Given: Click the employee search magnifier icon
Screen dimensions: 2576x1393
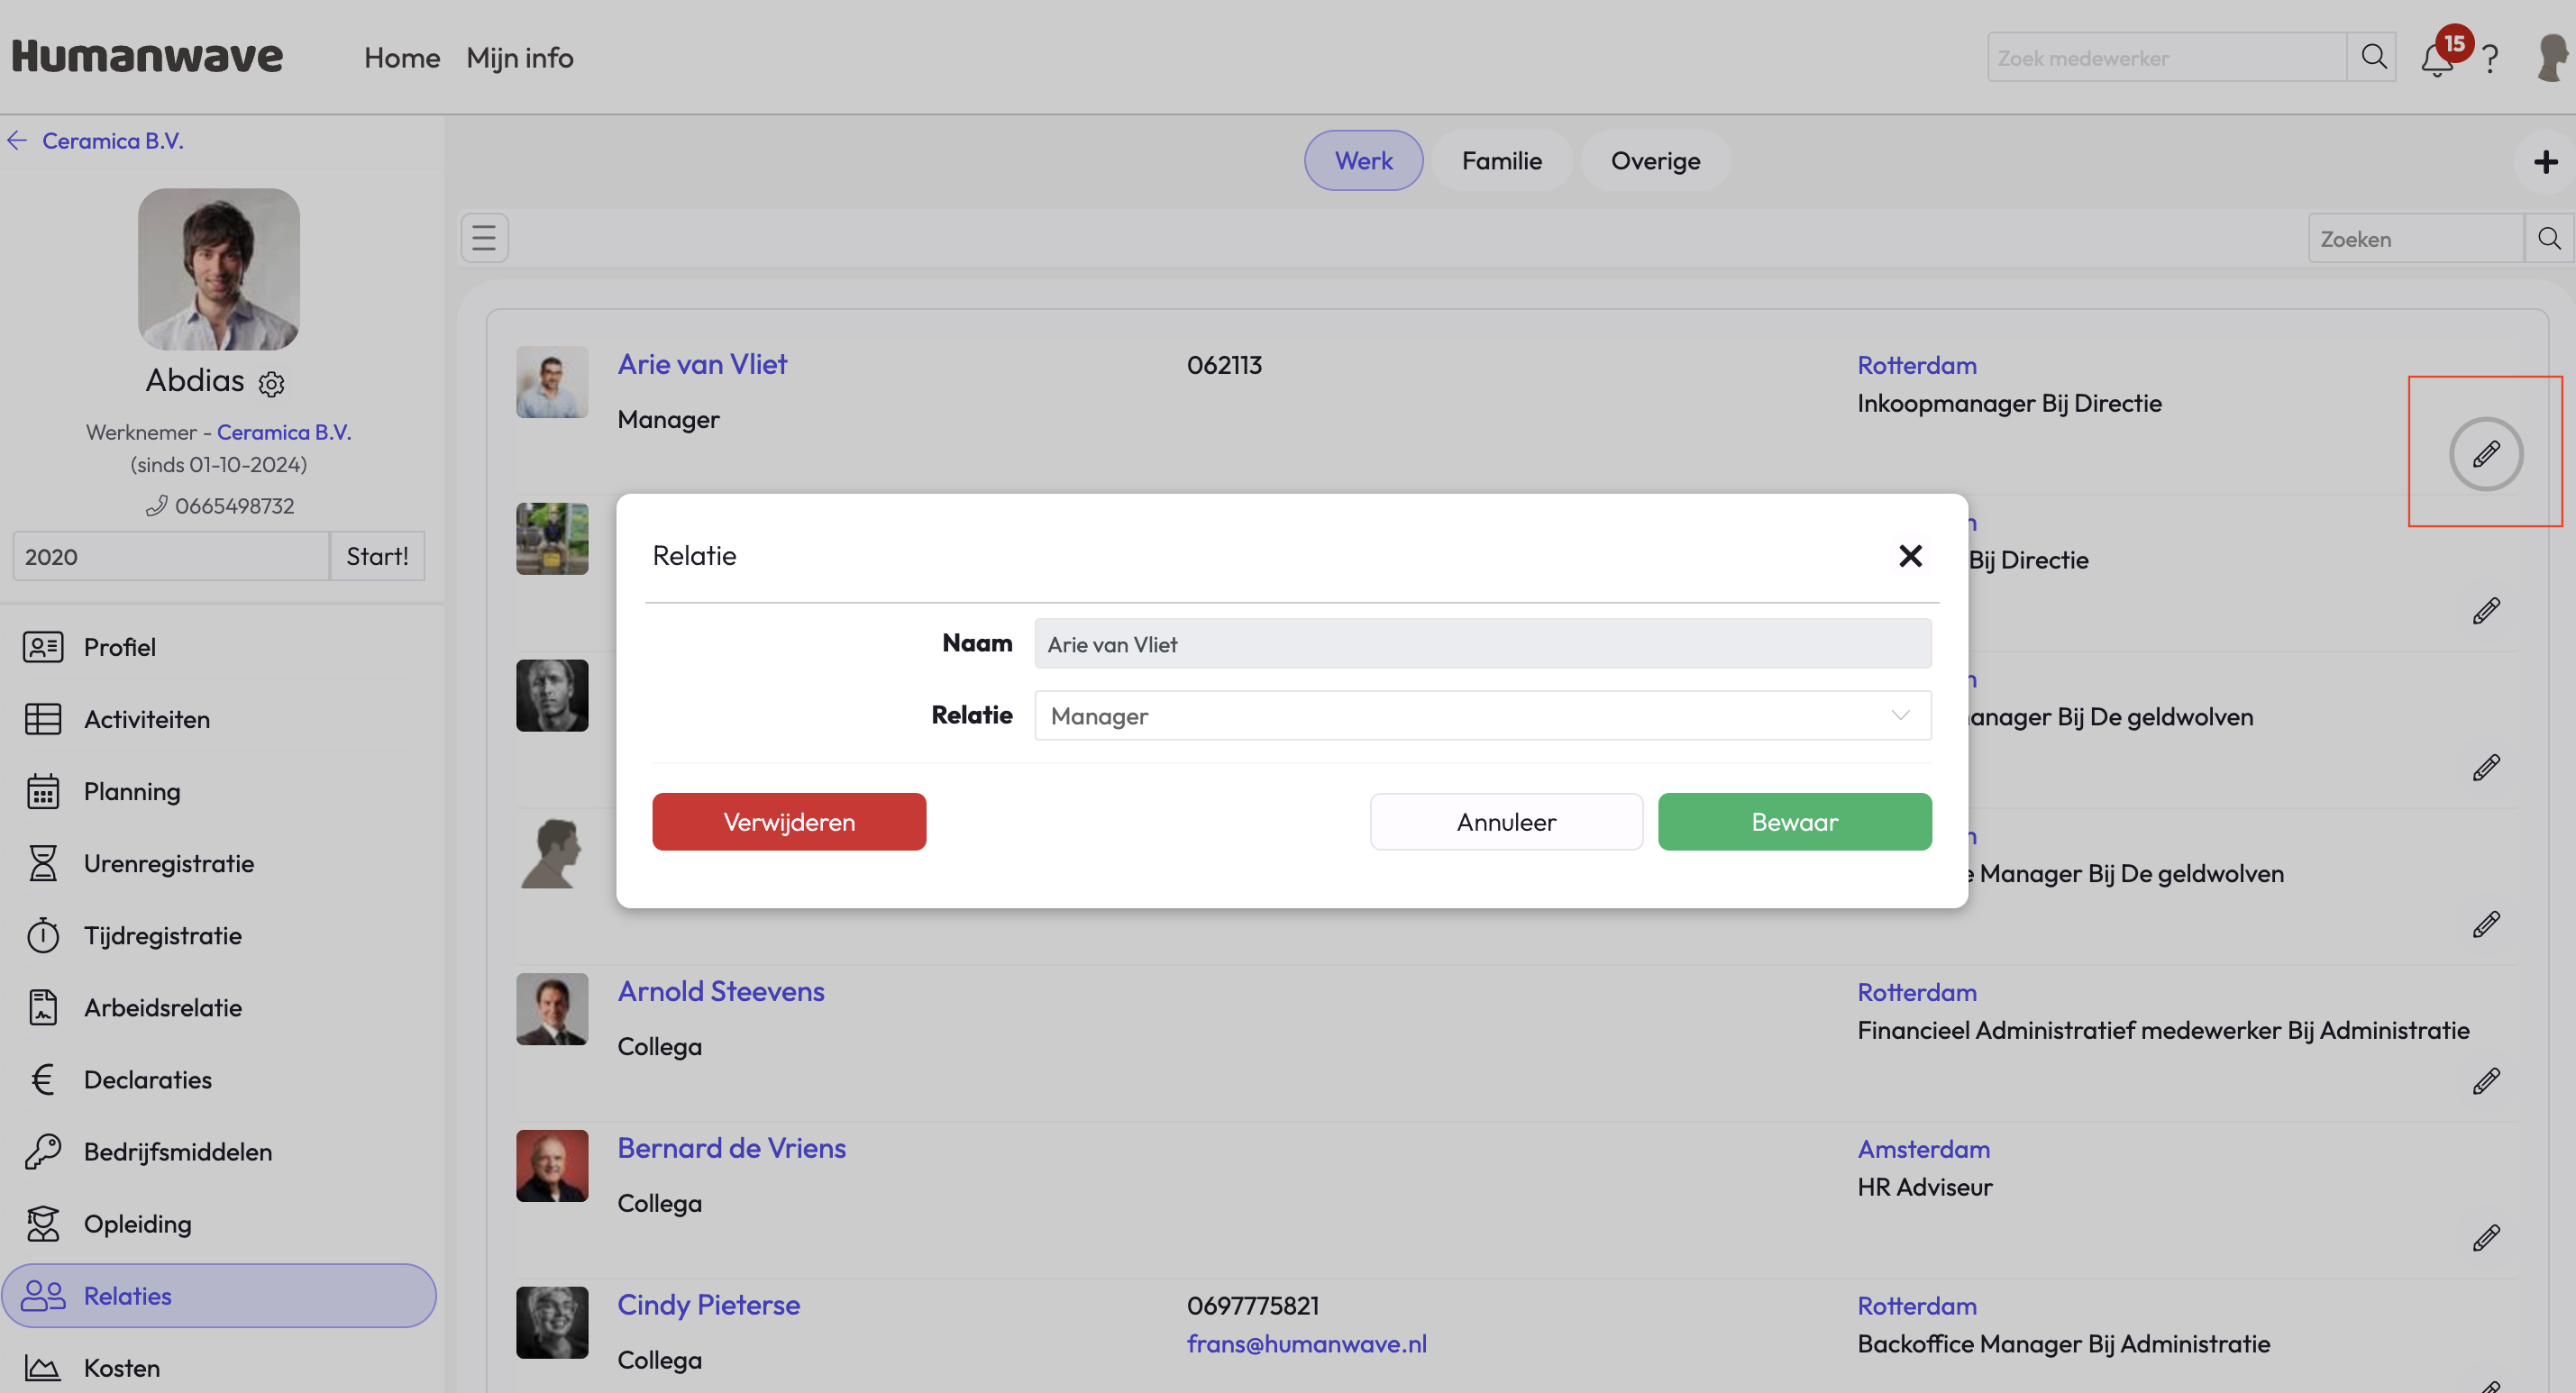Looking at the screenshot, I should [x=2372, y=57].
